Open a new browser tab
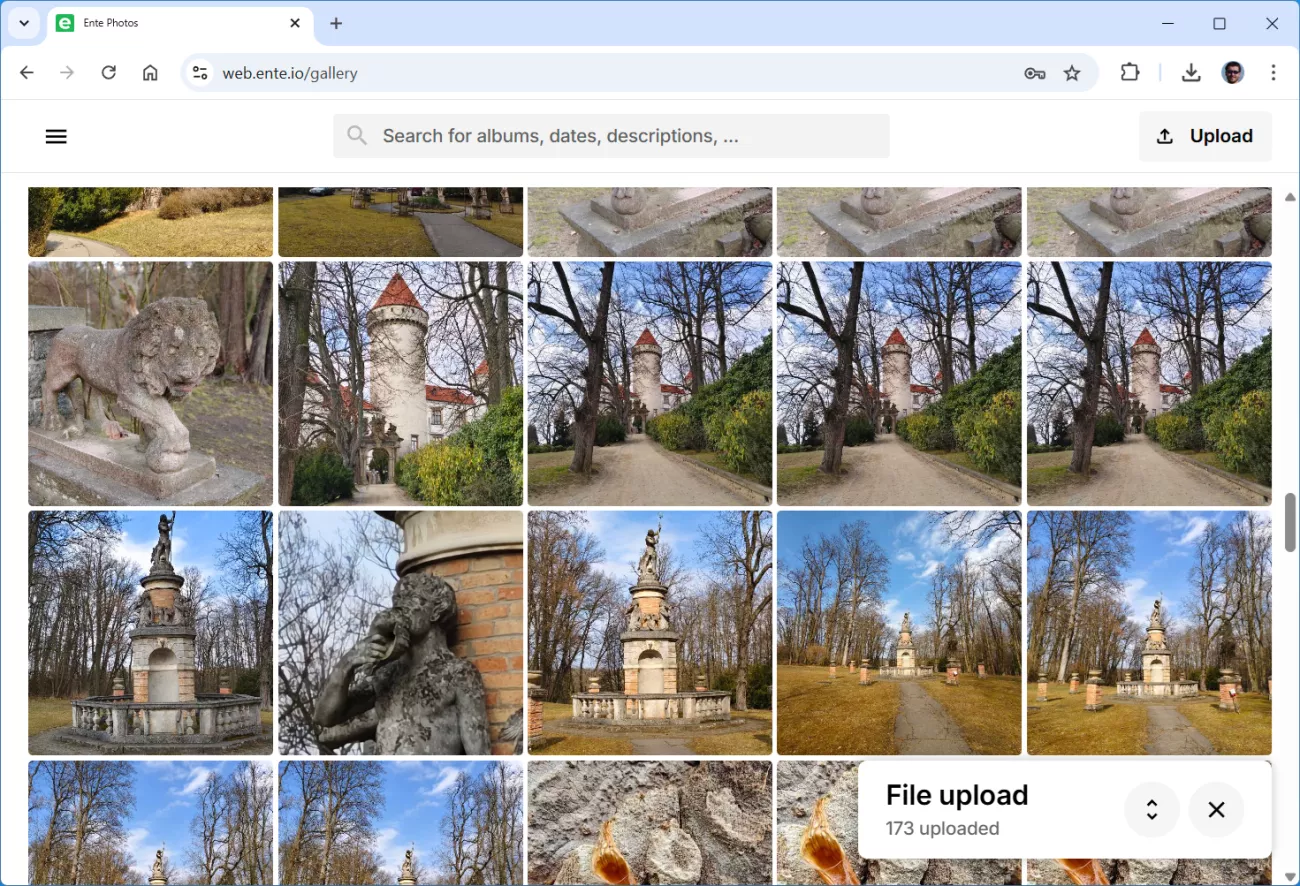 pos(336,23)
